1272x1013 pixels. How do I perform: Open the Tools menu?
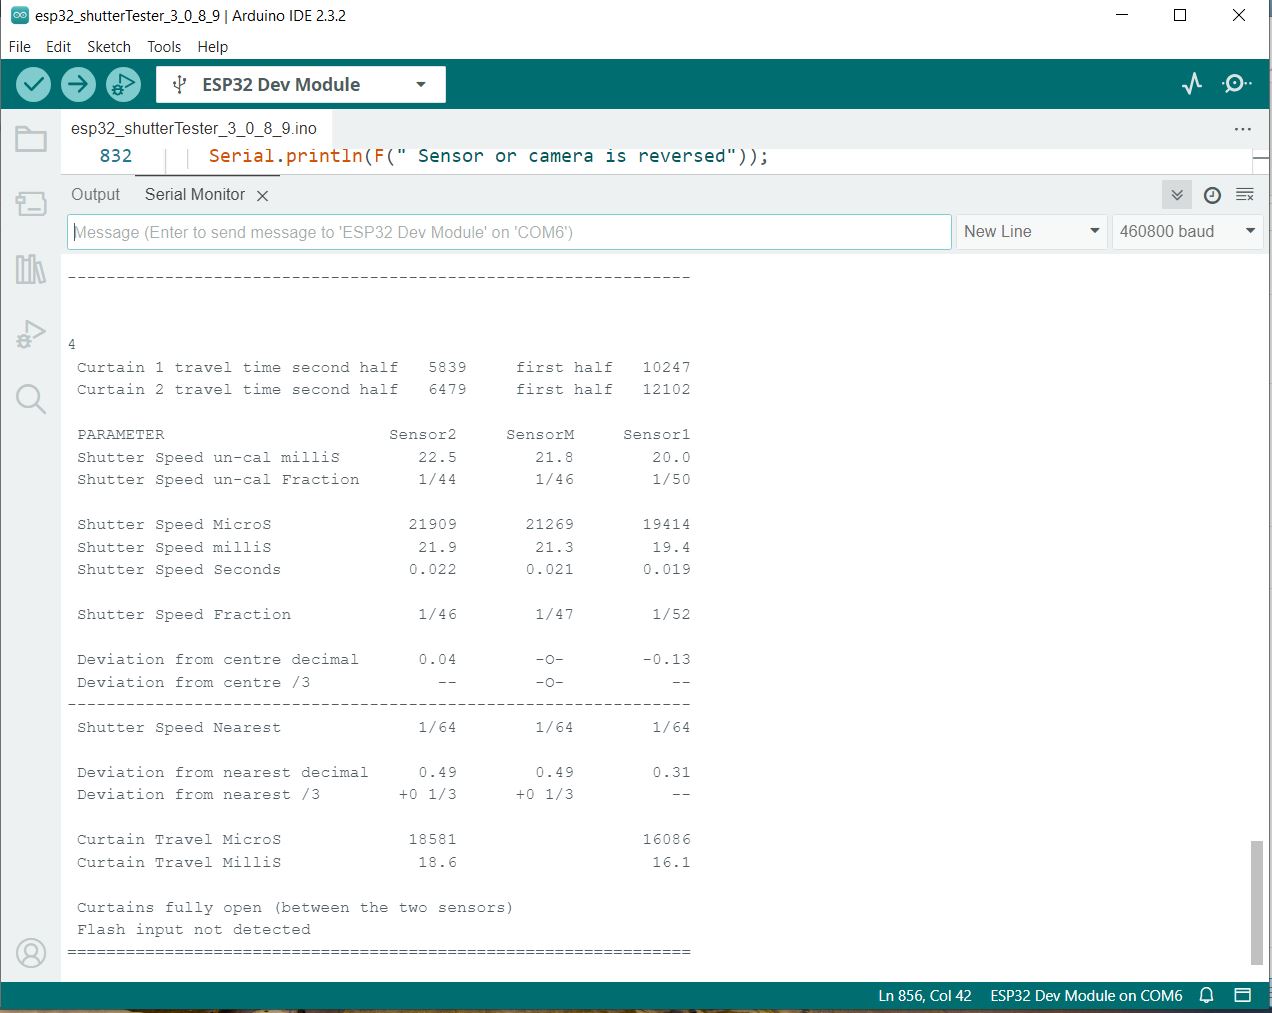point(164,47)
